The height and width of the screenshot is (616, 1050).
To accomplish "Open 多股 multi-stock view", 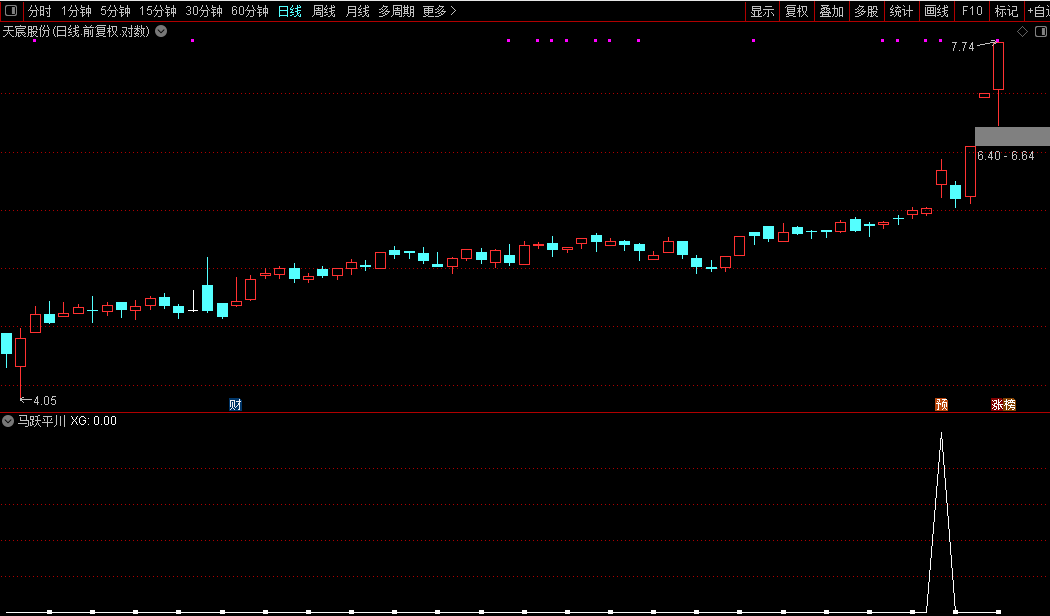I will click(x=867, y=11).
